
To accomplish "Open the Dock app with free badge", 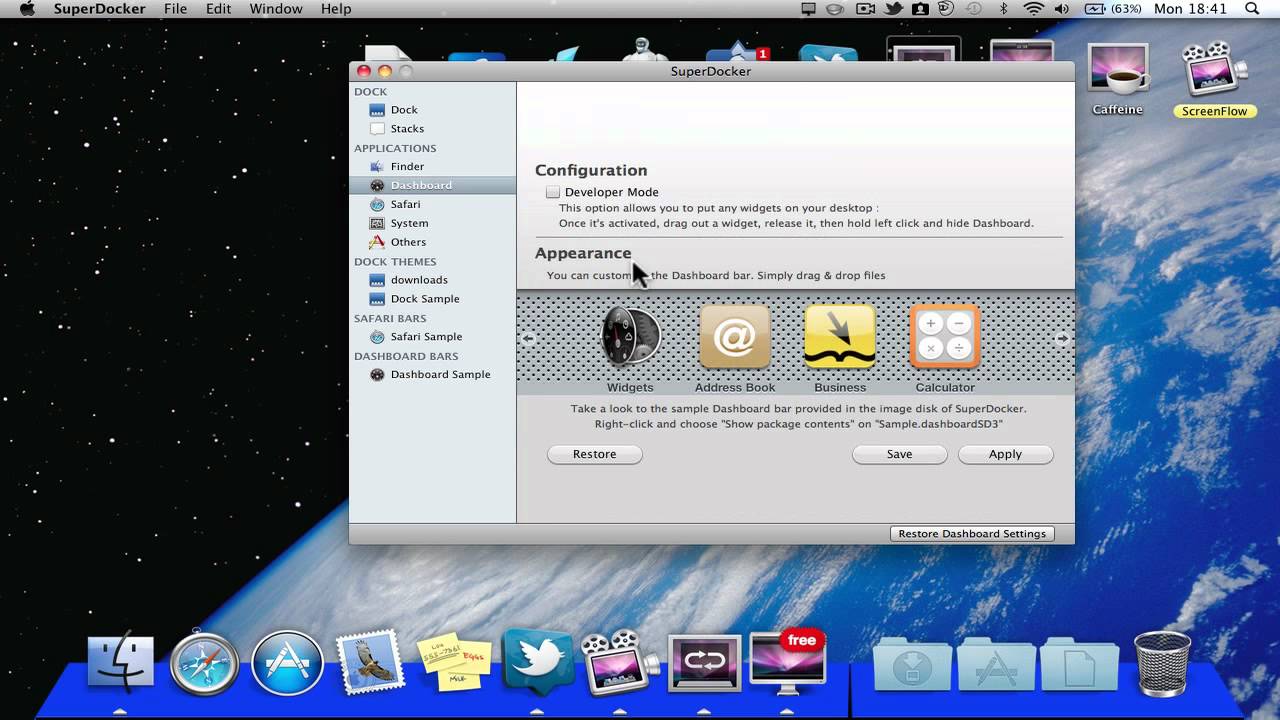I will click(788, 661).
